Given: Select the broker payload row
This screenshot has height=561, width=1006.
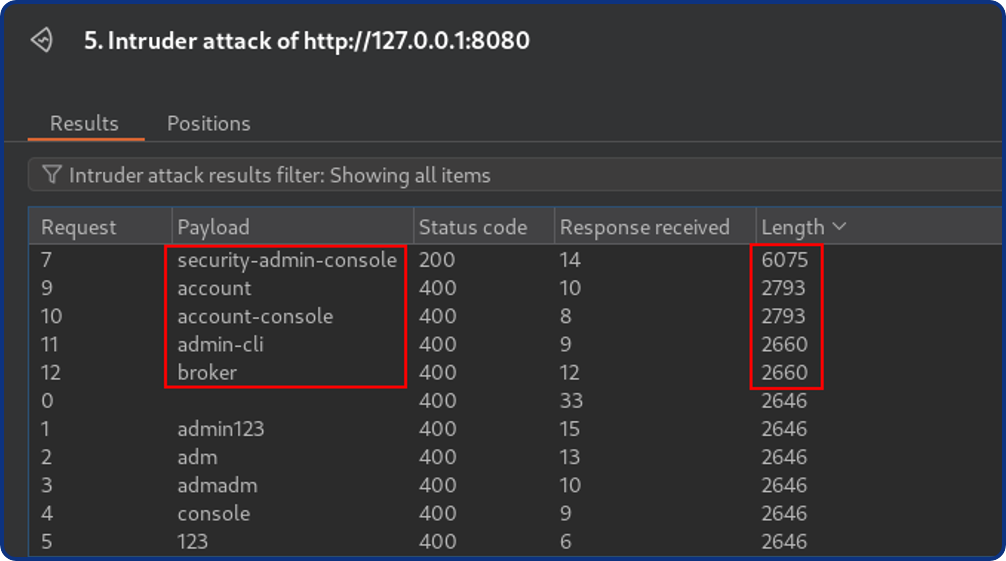Looking at the screenshot, I should [207, 372].
